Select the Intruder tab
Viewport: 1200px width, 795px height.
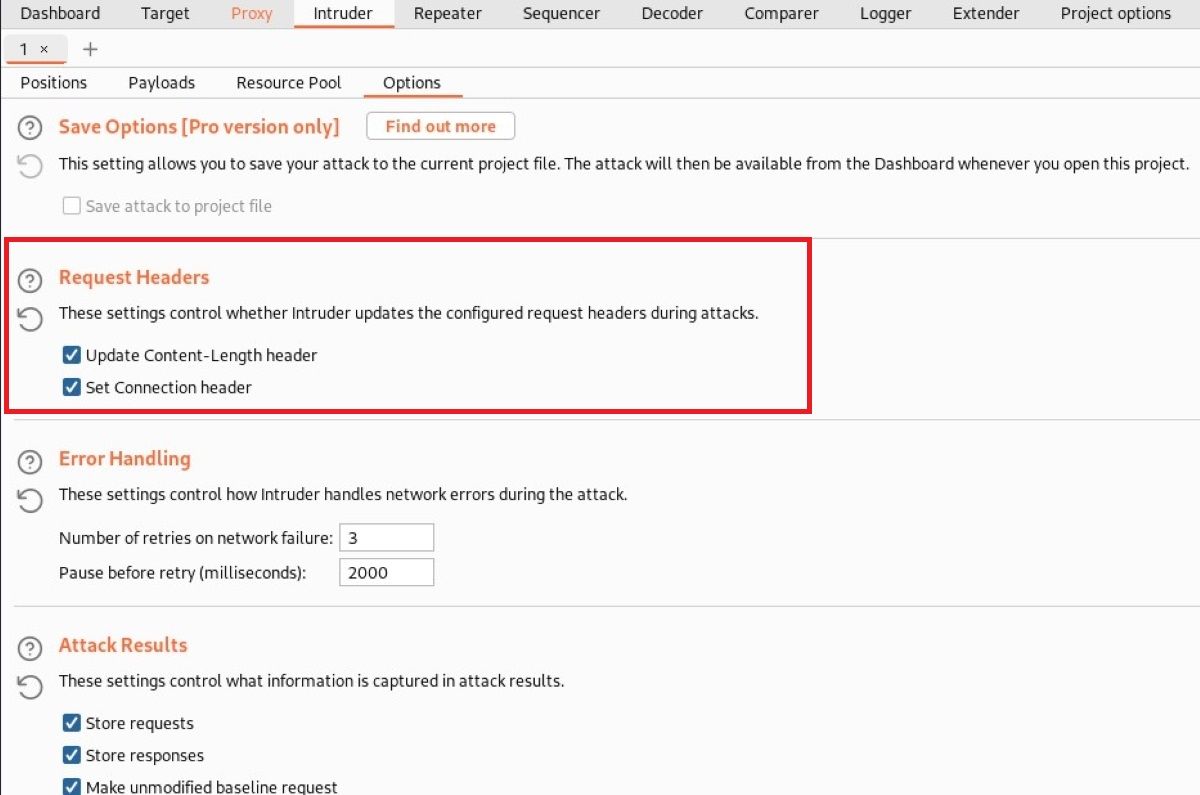[x=343, y=14]
